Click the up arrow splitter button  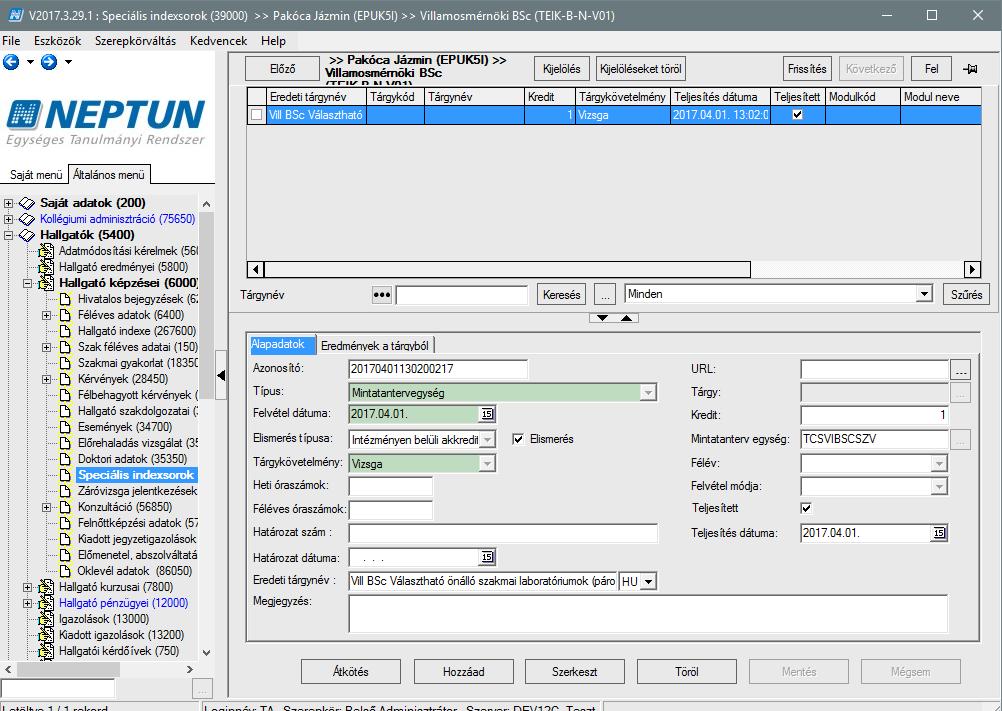pos(627,317)
